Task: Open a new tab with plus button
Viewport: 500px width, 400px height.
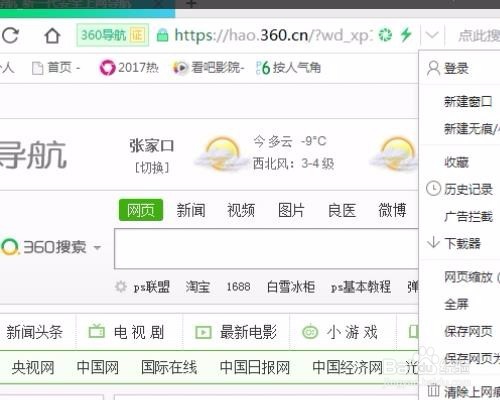Action: [191, 4]
